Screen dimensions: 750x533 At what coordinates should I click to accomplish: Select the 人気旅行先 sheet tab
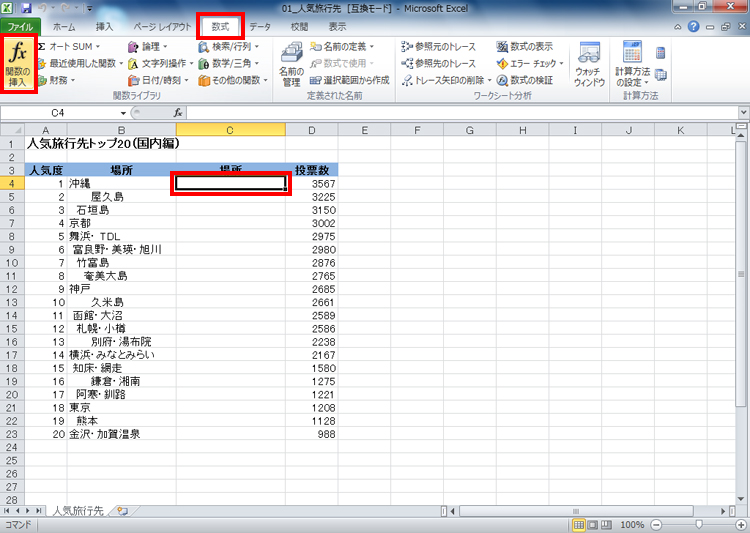click(78, 511)
